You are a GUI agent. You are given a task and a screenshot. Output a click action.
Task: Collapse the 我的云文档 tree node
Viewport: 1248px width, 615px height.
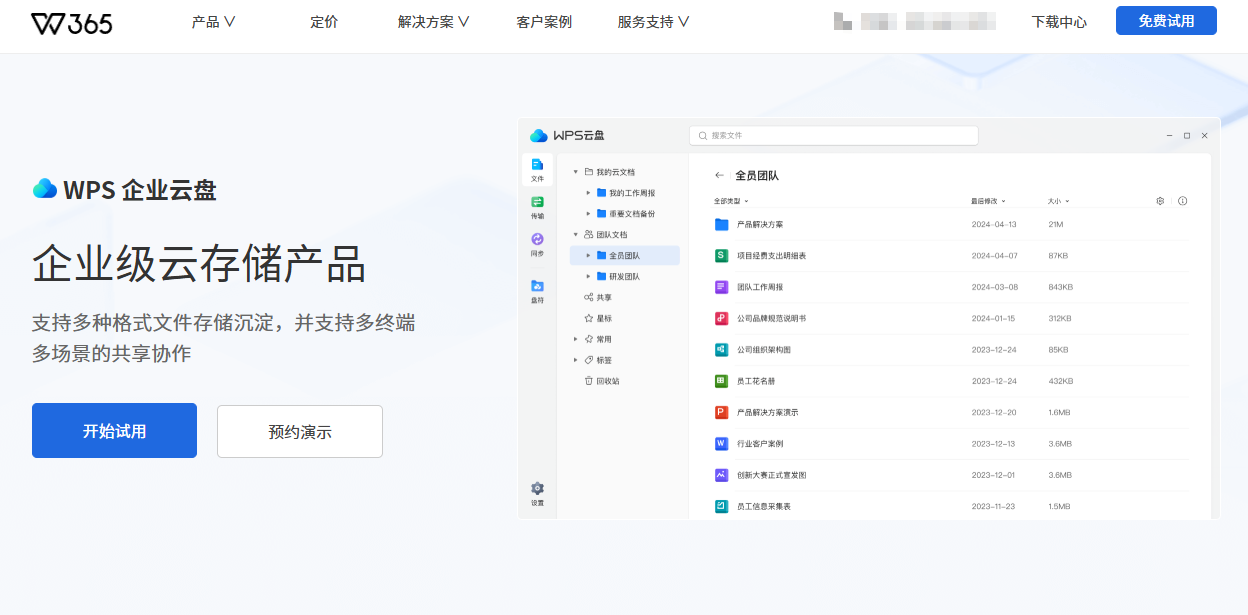575,172
